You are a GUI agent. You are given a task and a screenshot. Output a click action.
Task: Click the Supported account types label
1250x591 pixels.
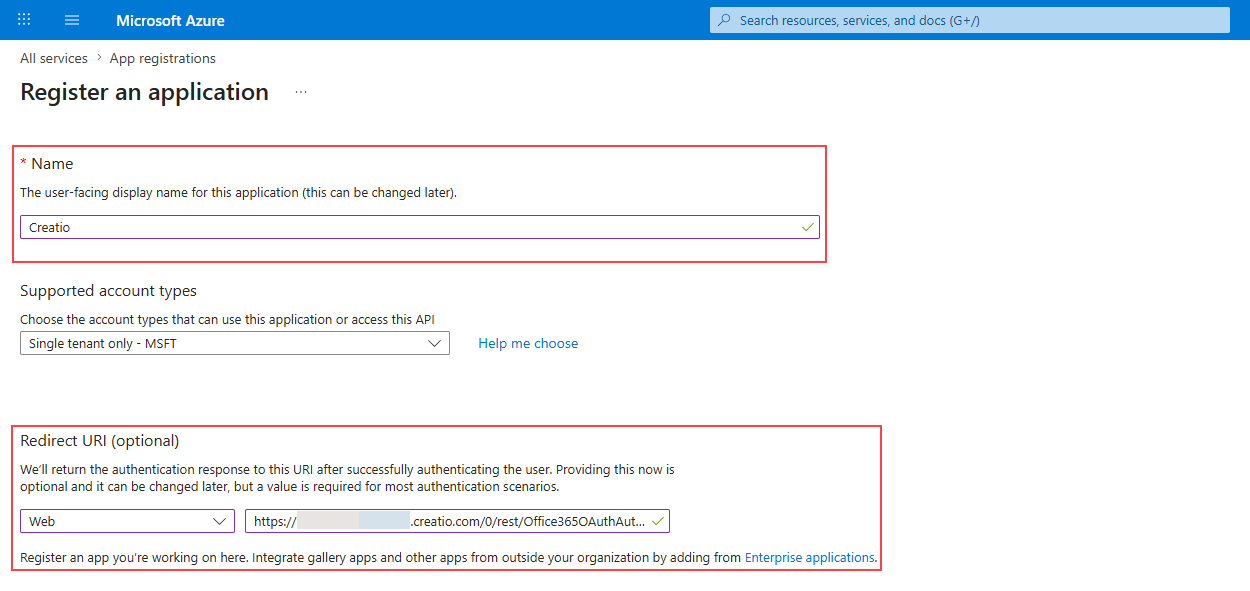pos(108,291)
